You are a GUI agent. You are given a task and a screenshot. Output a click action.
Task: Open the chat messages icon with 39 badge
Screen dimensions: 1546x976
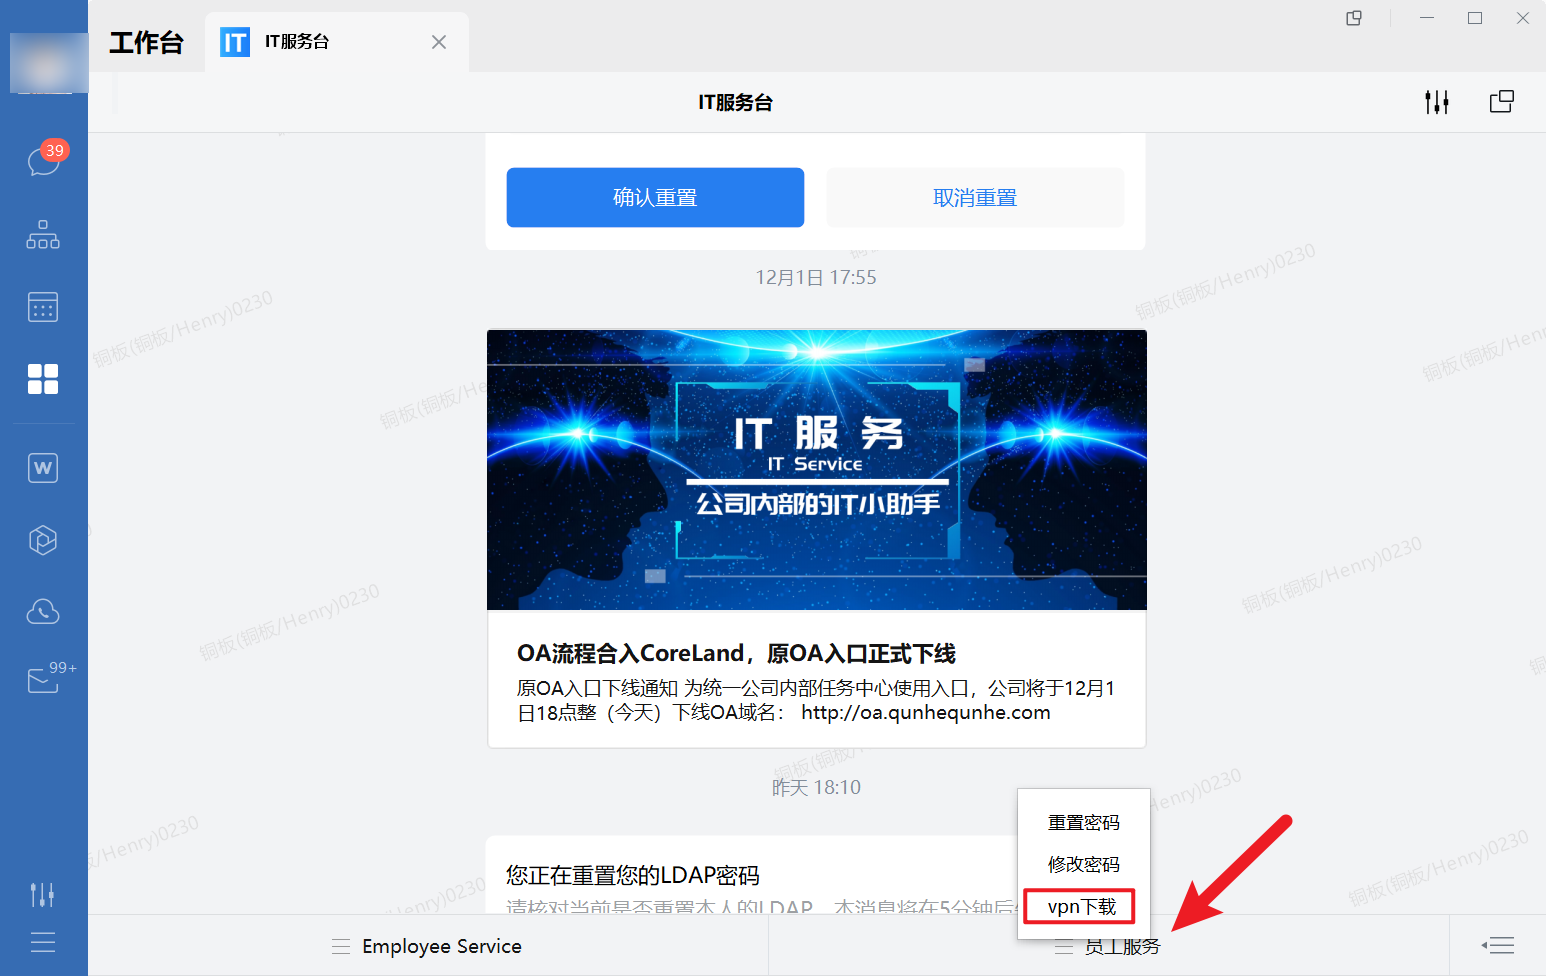44,160
